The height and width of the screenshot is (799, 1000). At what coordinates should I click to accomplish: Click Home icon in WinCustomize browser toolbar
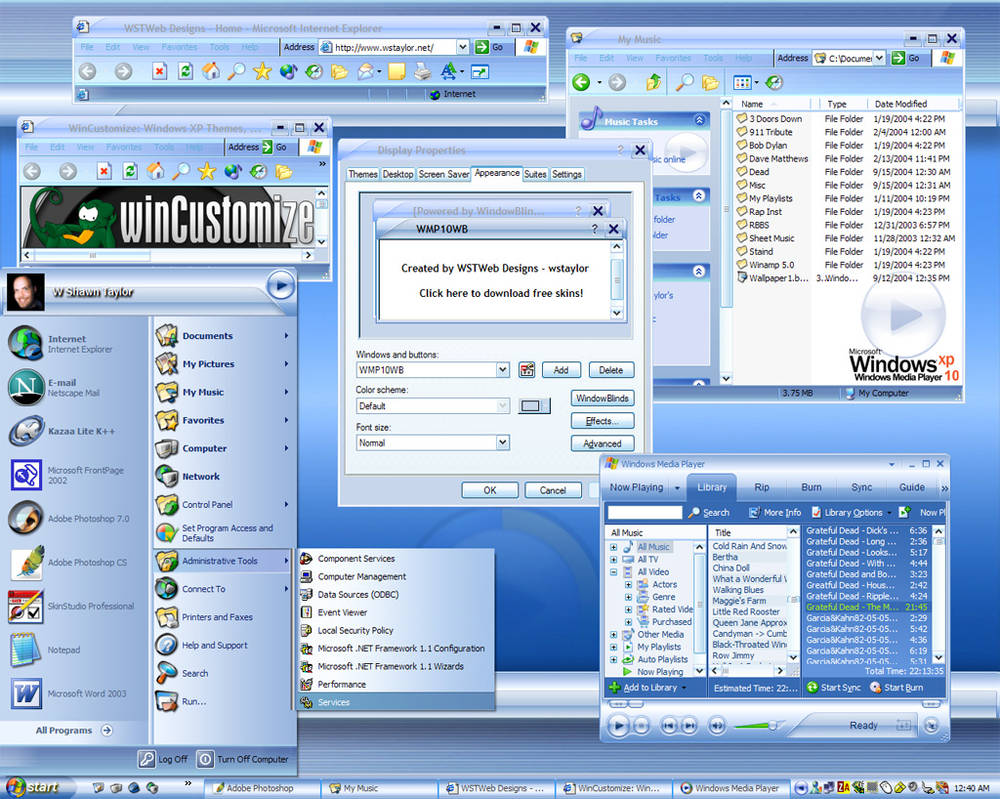(x=156, y=171)
